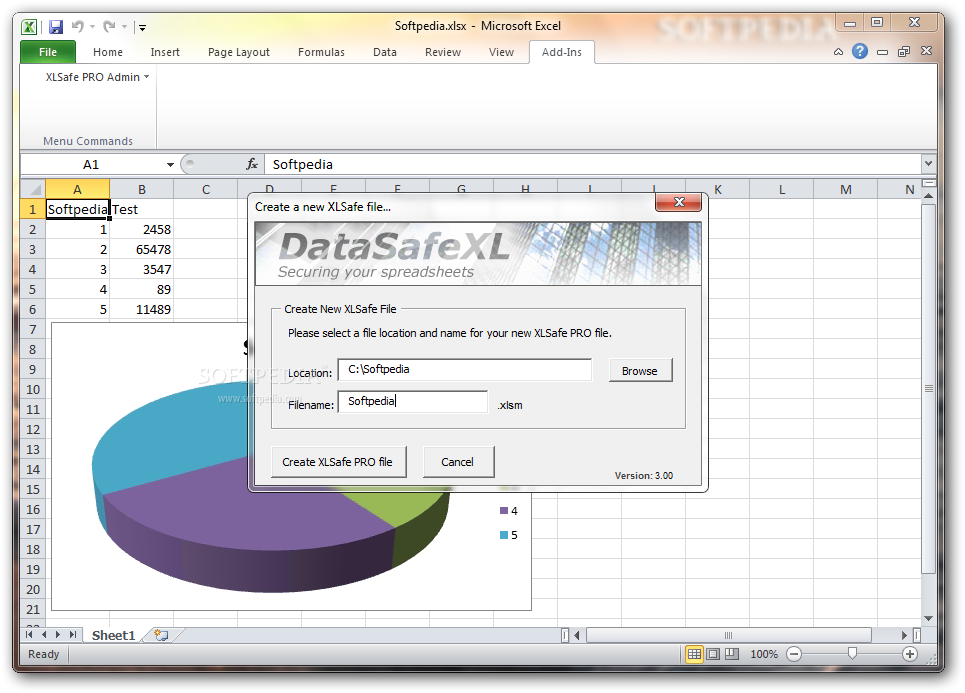Select the Sheet1 tab
Viewport: 965px width, 693px height.
click(x=113, y=635)
